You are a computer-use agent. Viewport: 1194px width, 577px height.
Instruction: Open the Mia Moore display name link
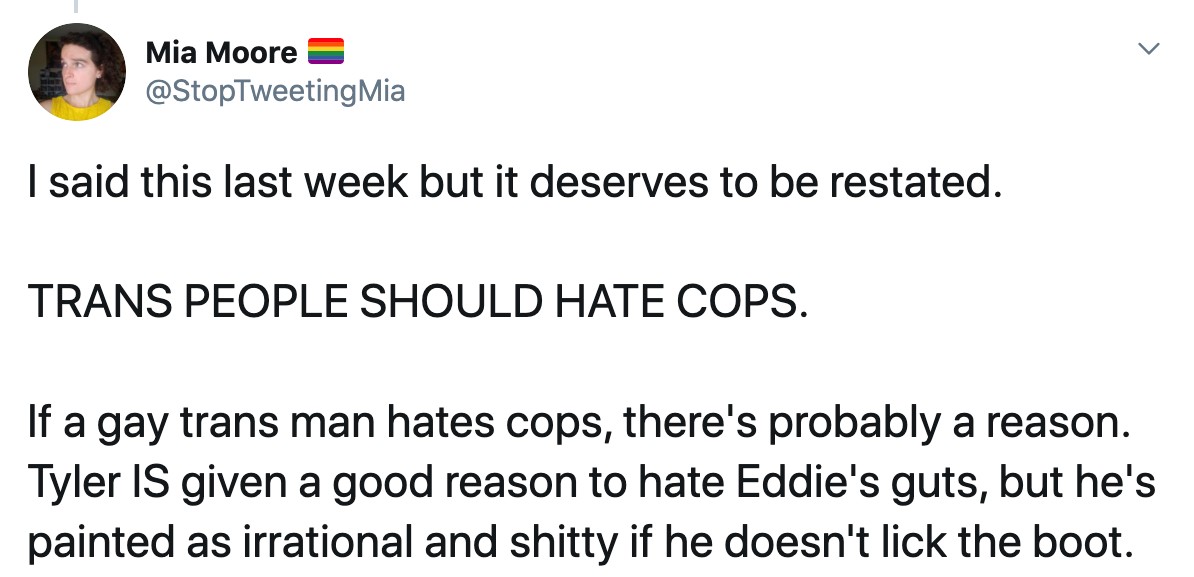221,52
